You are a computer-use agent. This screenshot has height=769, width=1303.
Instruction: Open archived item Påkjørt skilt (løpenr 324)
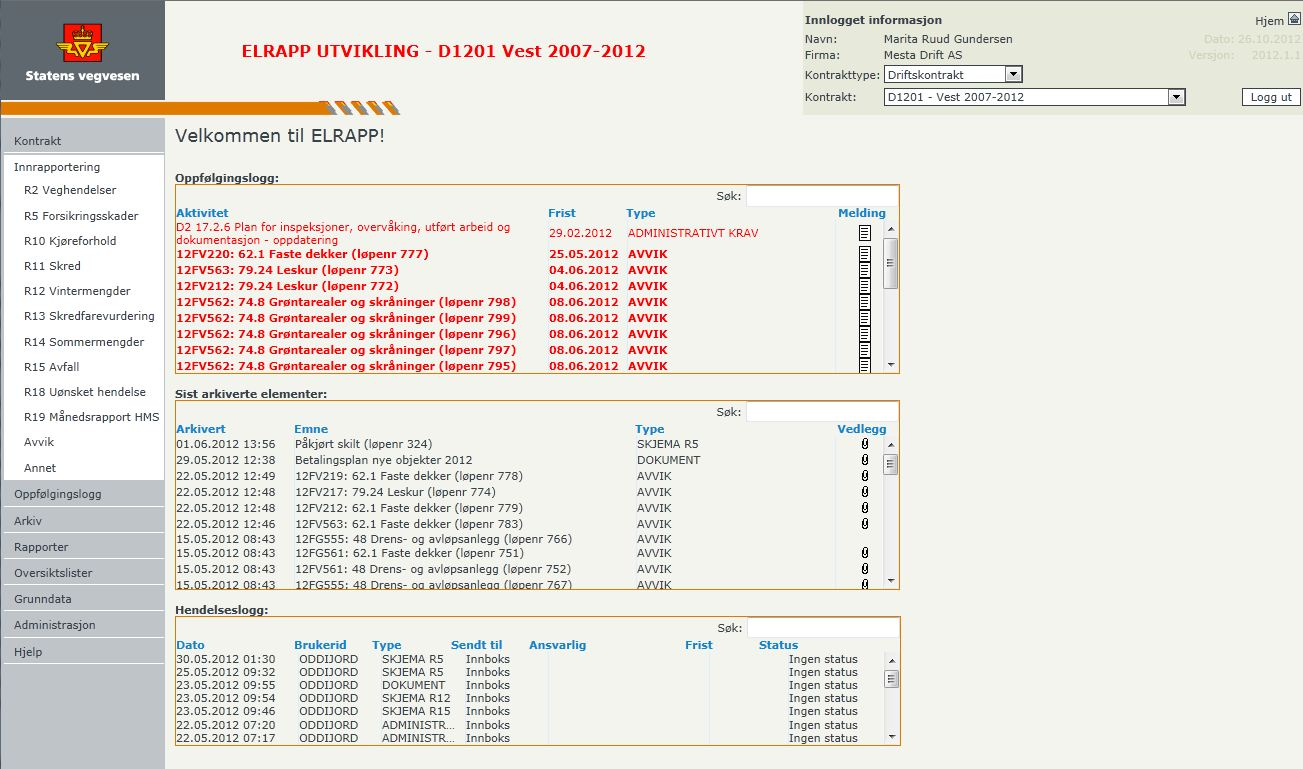(363, 444)
